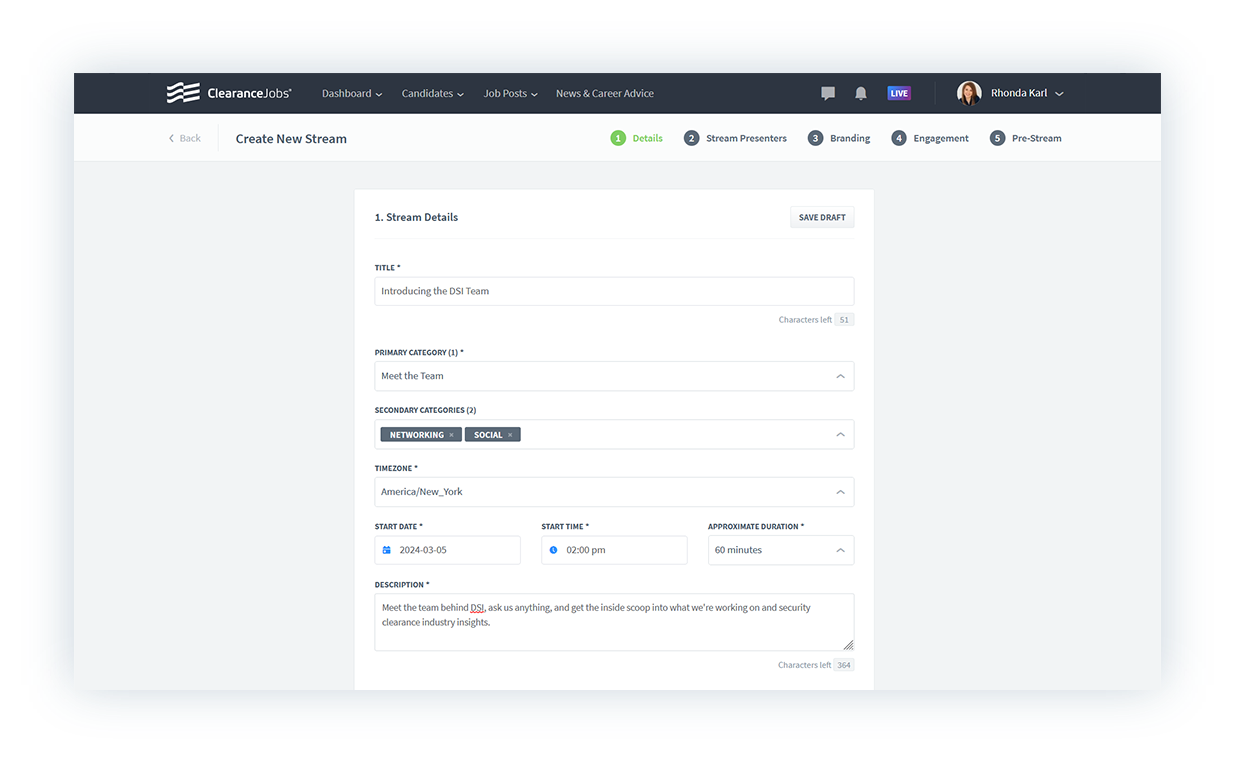Open the chat messages icon
This screenshot has width=1235, height=761.
click(x=828, y=93)
